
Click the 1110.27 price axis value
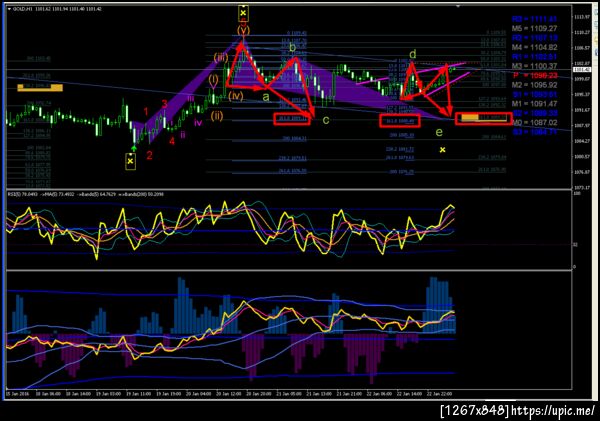point(581,33)
